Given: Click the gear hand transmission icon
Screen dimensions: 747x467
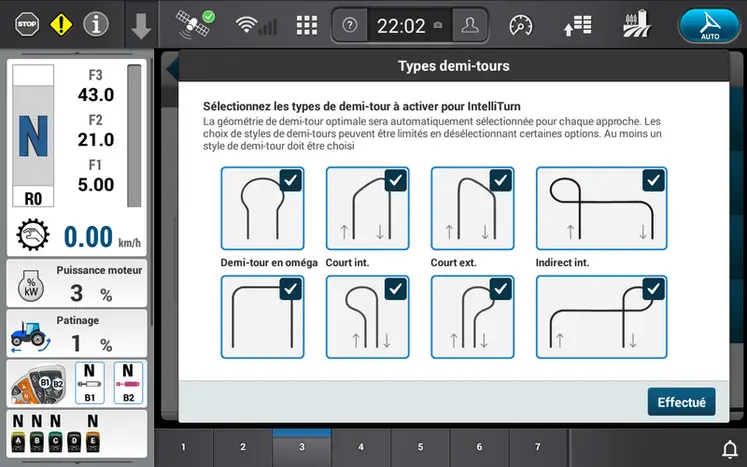Looking at the screenshot, I should [x=32, y=235].
